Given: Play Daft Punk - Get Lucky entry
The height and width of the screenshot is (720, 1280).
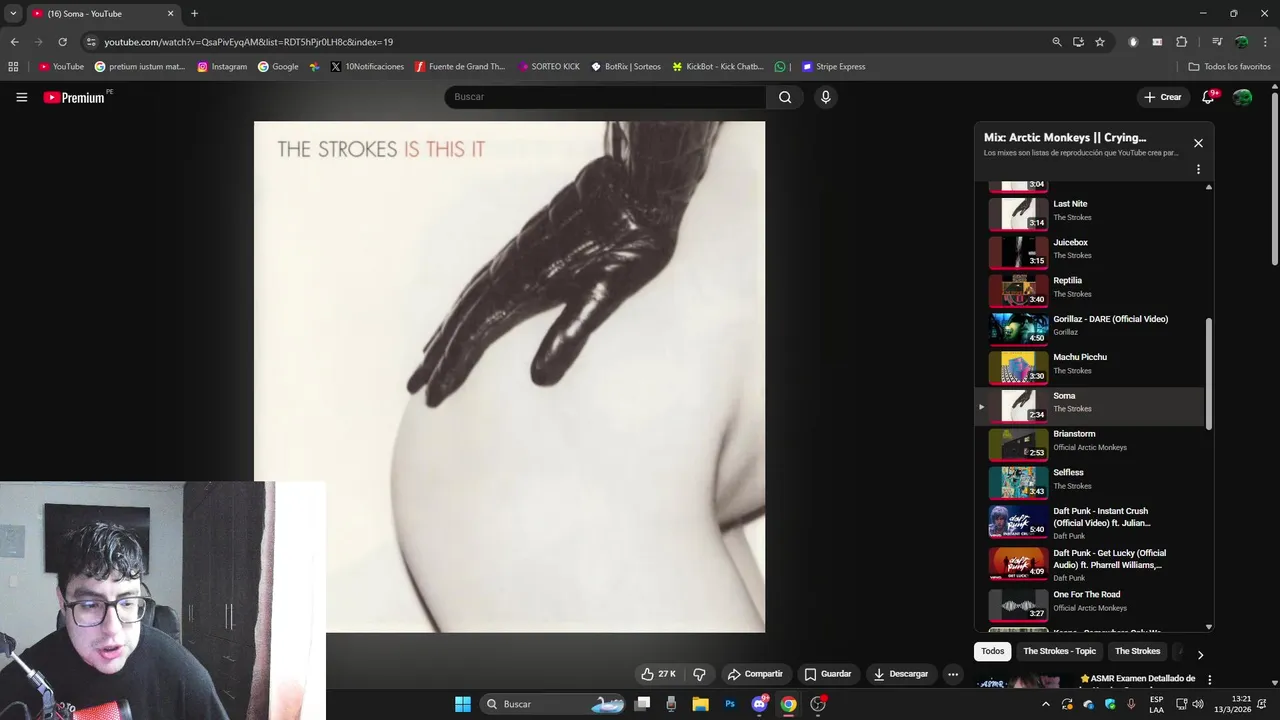Looking at the screenshot, I should 1091,564.
